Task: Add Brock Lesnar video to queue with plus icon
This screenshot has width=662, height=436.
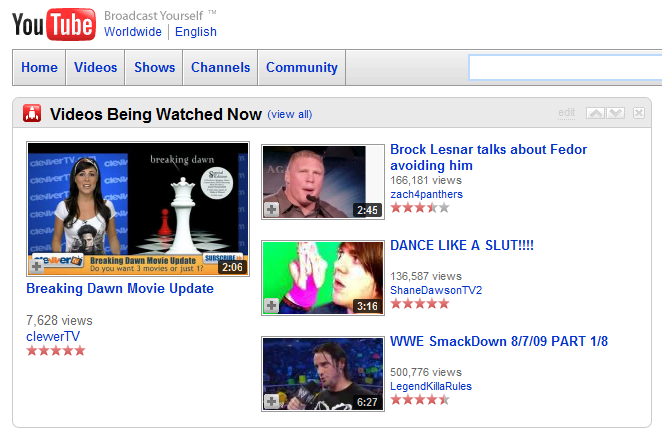Action: [271, 209]
